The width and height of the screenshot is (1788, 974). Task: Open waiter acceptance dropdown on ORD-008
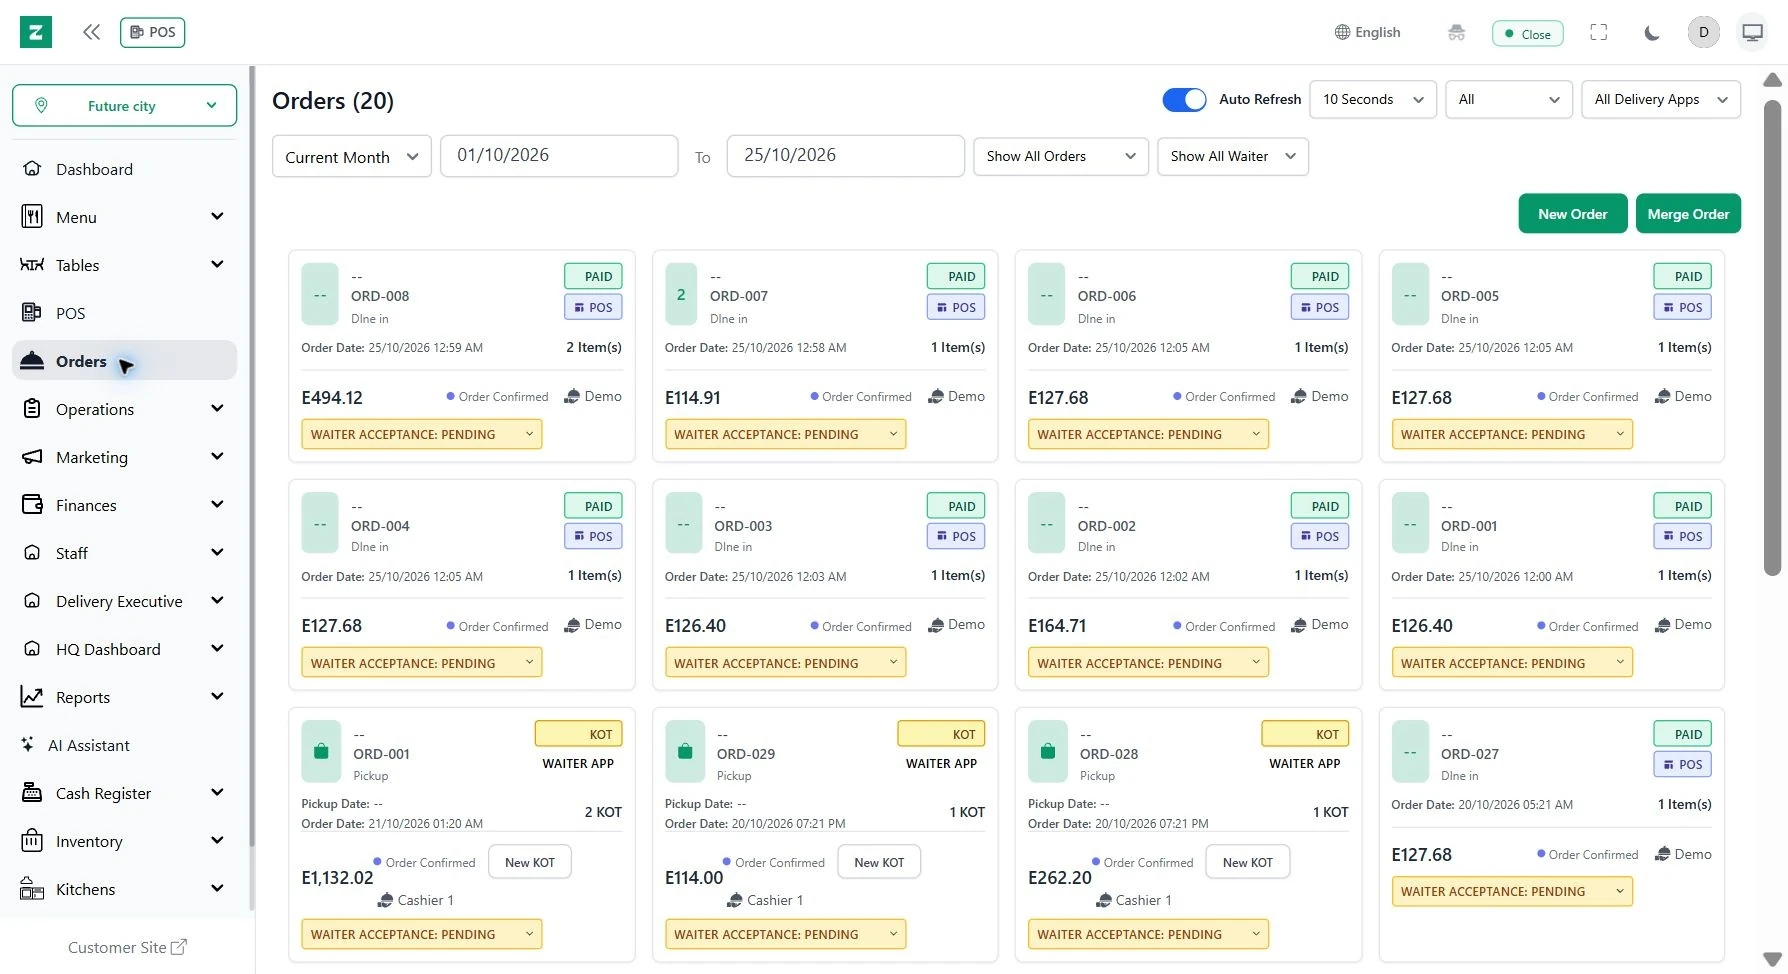coord(421,434)
